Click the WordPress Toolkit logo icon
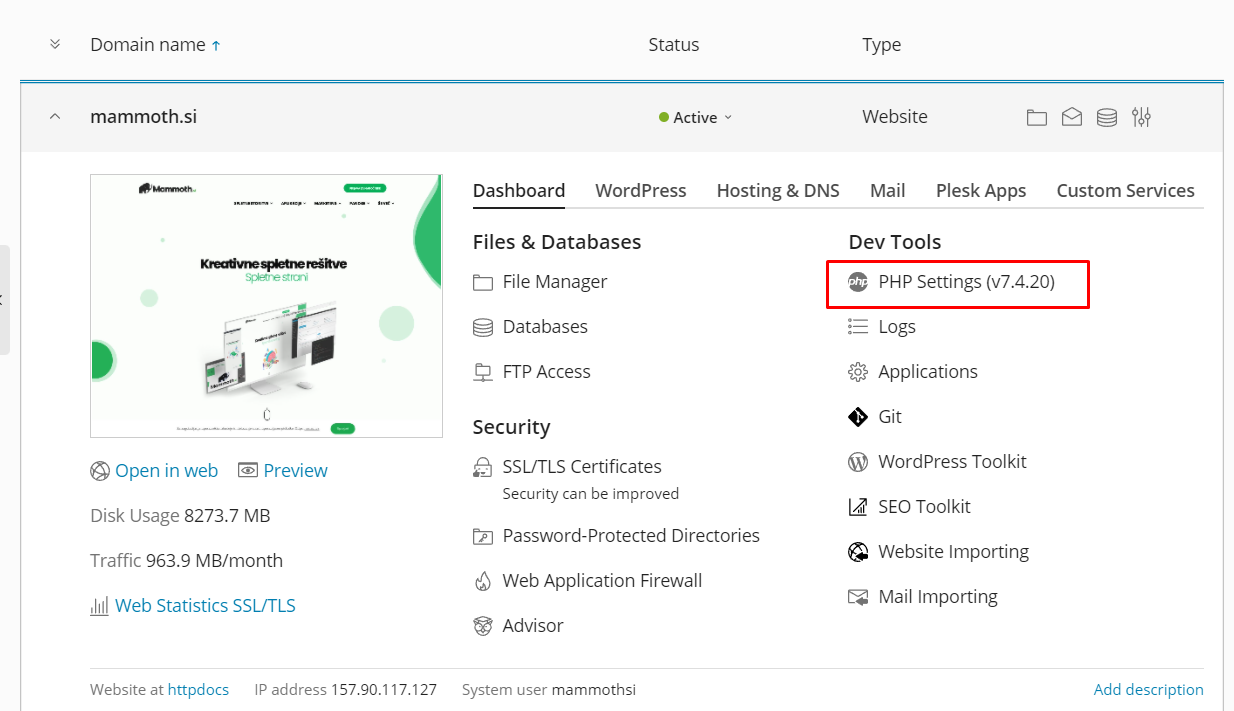Image resolution: width=1234 pixels, height=711 pixels. (858, 462)
